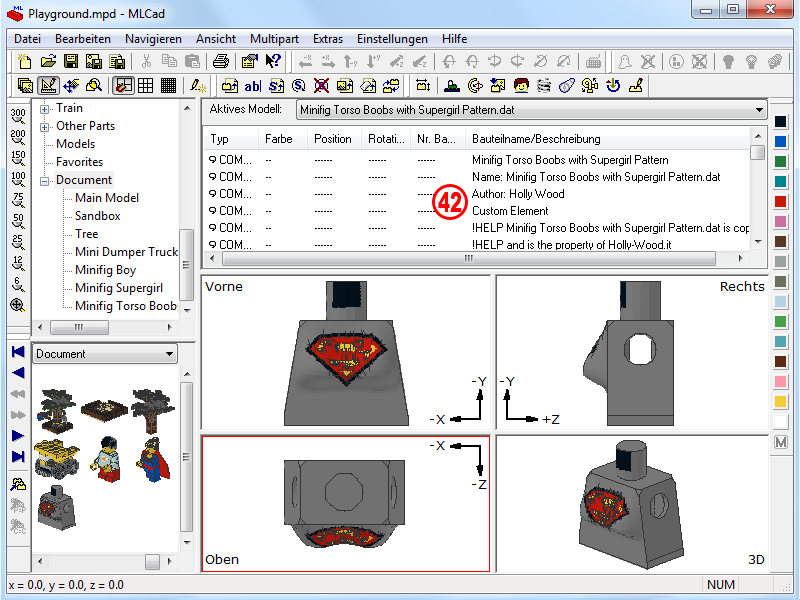Image resolution: width=800 pixels, height=600 pixels.
Task: Open the minifig generator face icon
Action: point(521,86)
